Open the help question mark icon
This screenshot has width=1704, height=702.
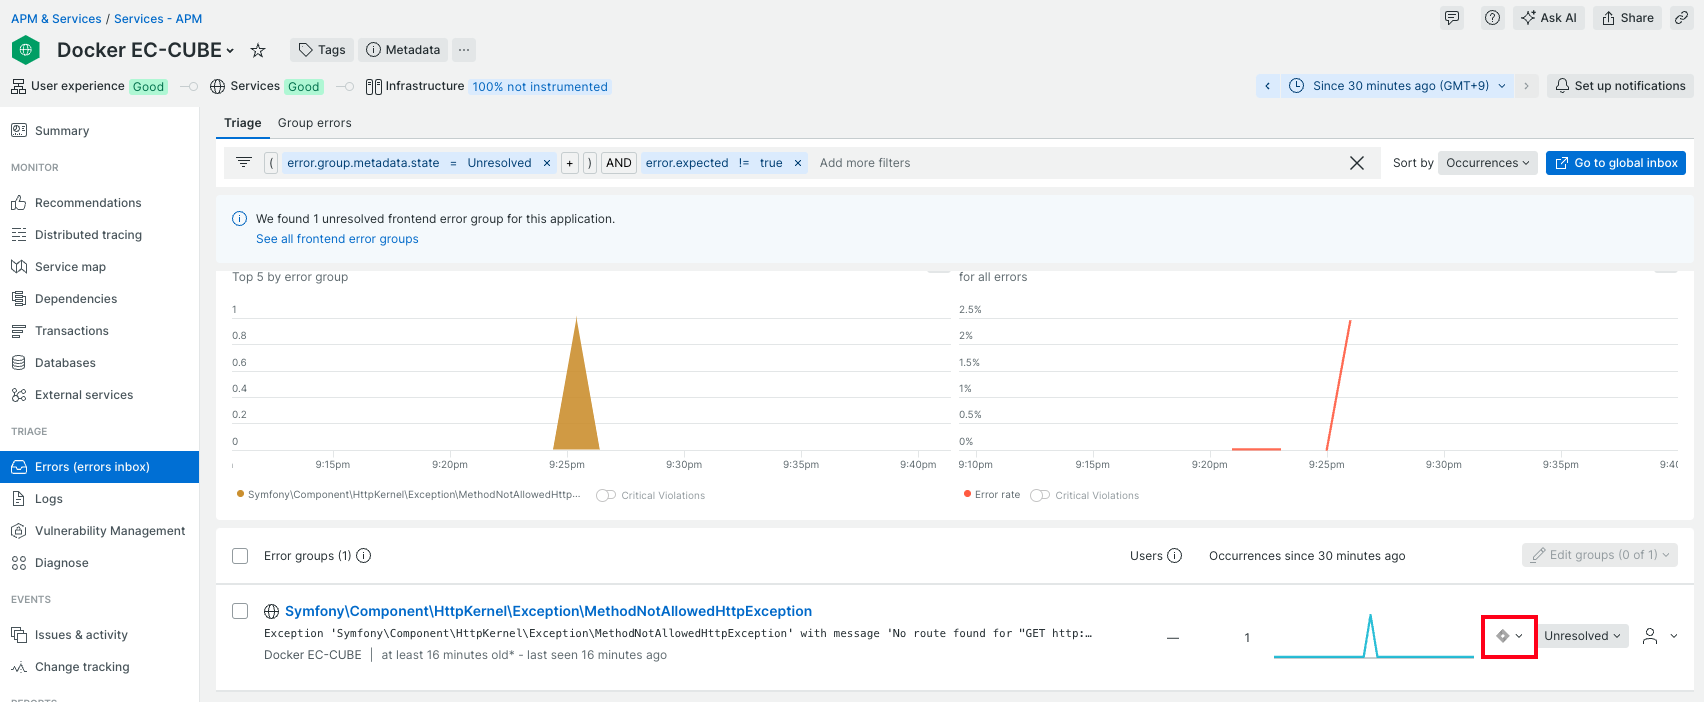point(1492,18)
